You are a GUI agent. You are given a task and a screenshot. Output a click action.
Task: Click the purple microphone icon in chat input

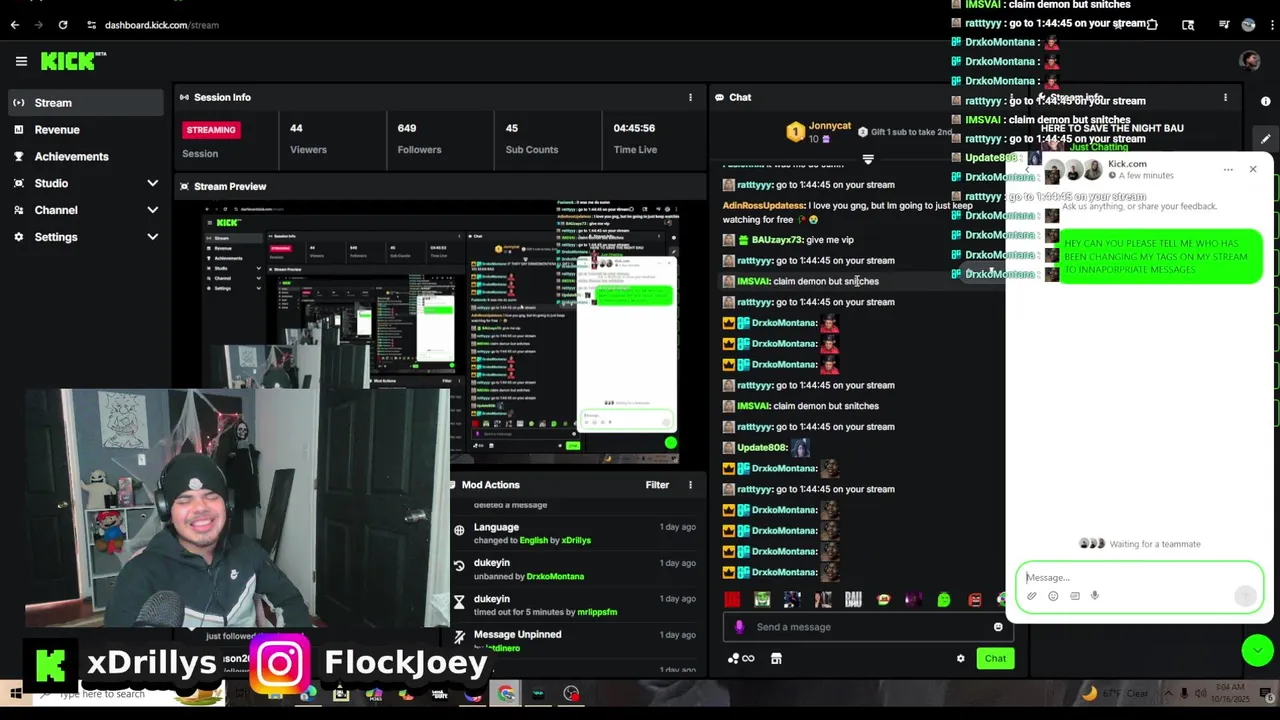coord(739,627)
